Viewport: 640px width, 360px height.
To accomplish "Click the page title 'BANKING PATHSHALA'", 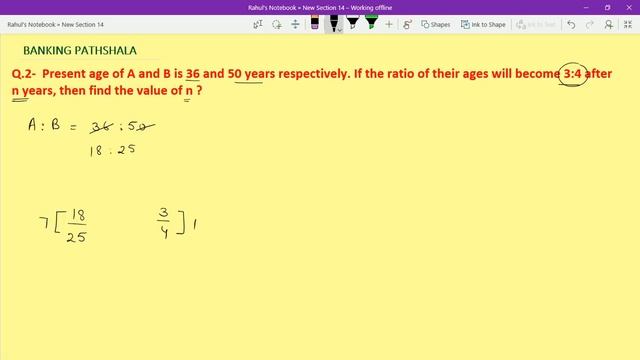I will 80,51.
